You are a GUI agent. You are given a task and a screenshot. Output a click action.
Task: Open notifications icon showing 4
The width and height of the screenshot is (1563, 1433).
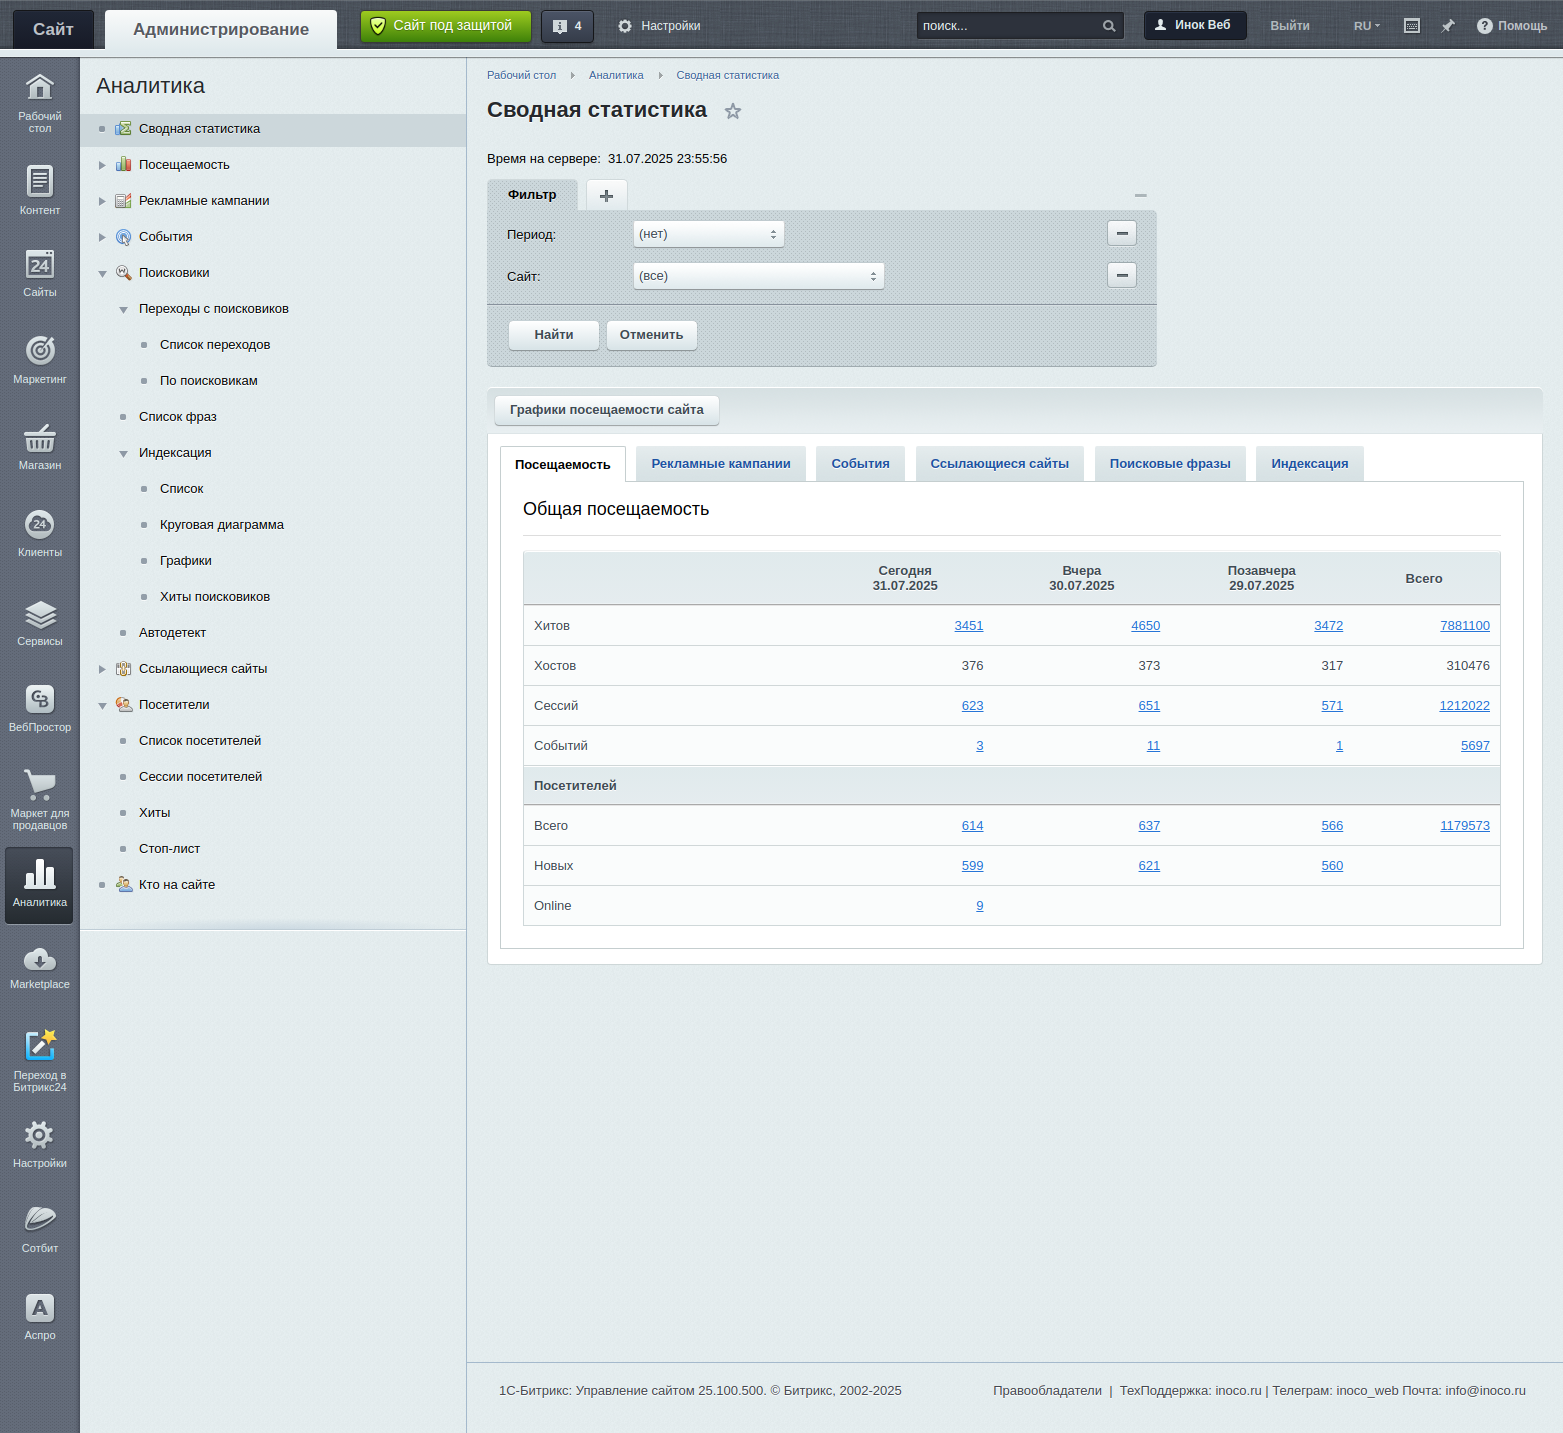point(567,26)
